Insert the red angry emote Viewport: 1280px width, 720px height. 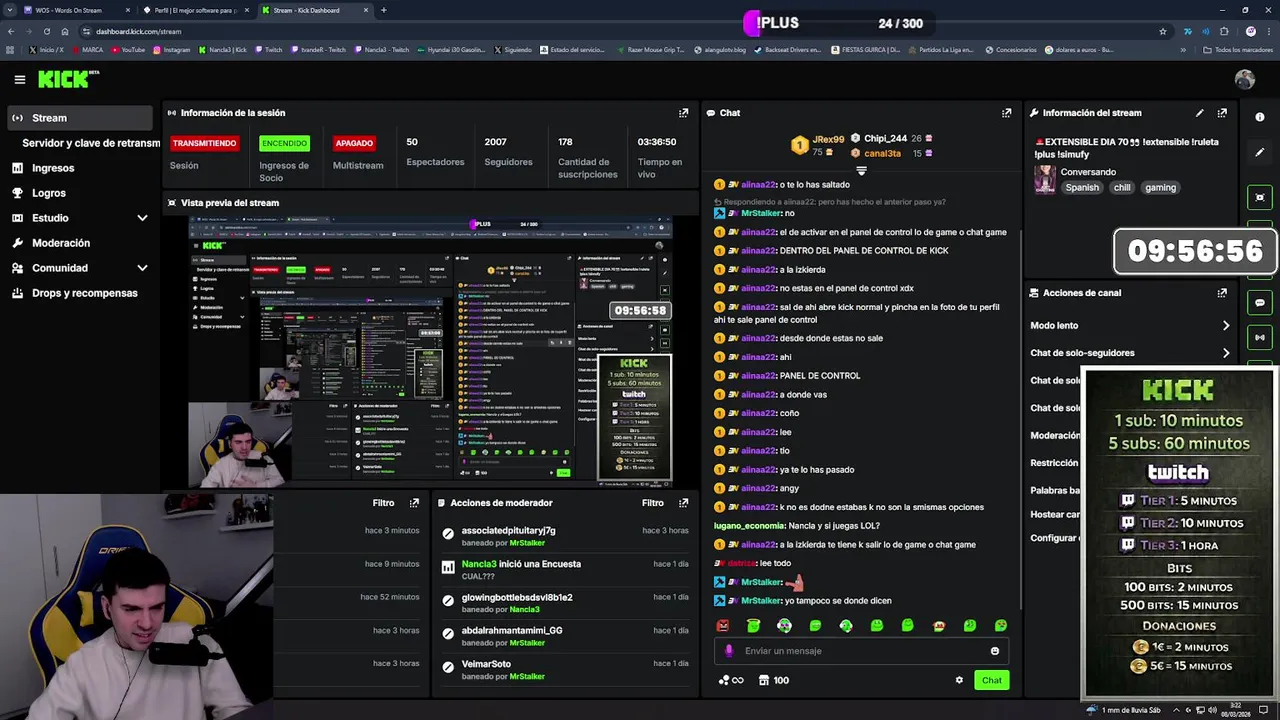coord(723,626)
